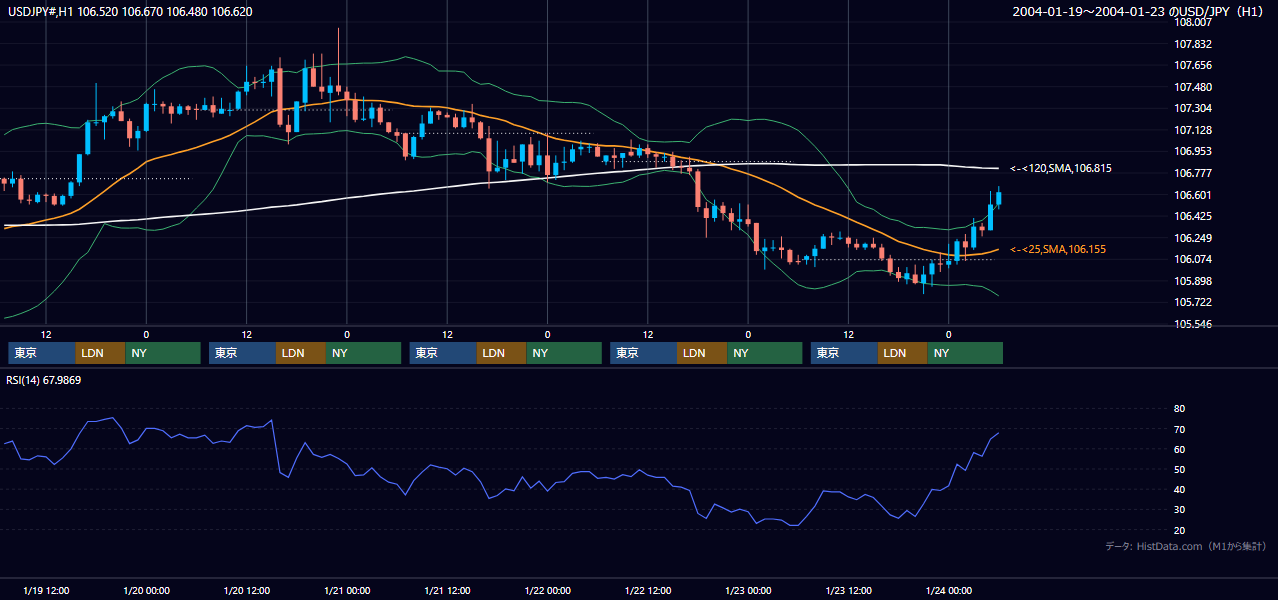Click the RSI scale value 60

[1179, 449]
